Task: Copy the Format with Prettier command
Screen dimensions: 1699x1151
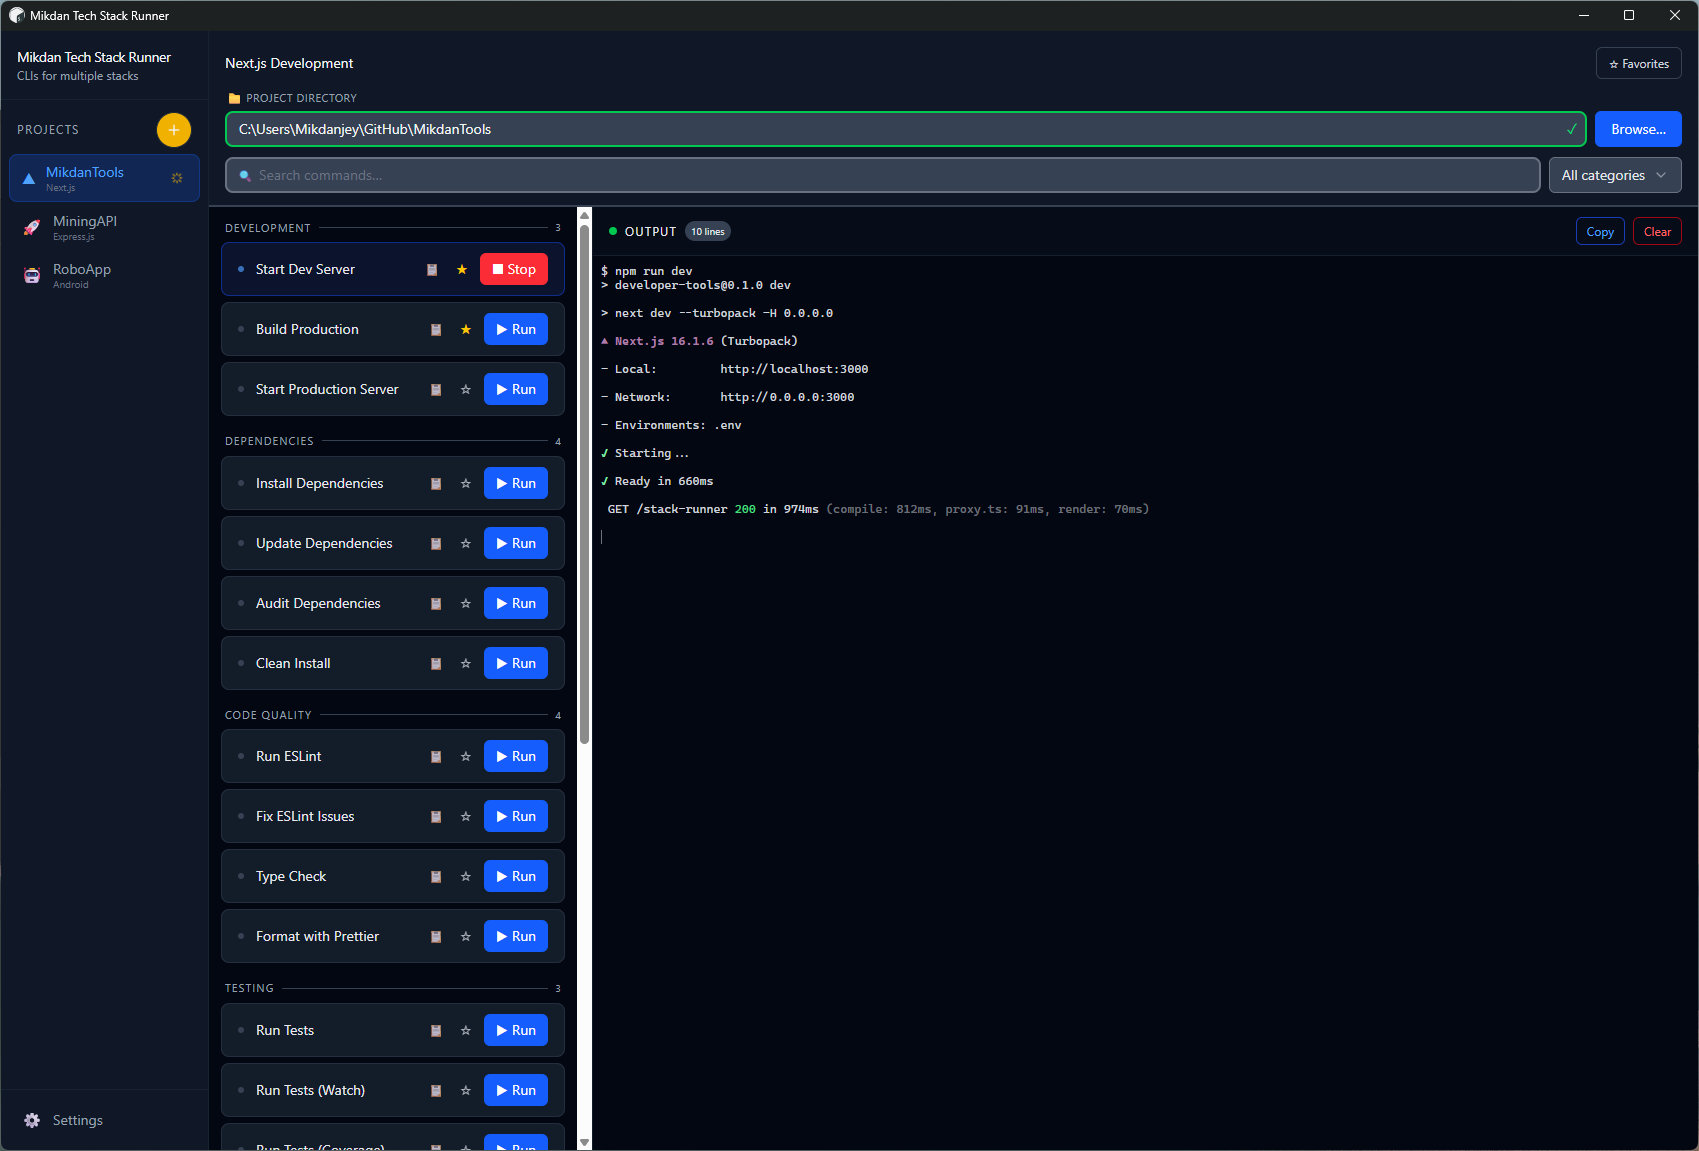Action: [436, 937]
